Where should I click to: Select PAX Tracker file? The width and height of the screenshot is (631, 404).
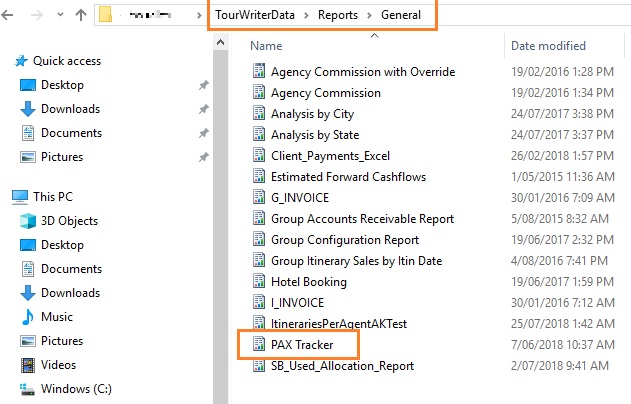(x=302, y=345)
